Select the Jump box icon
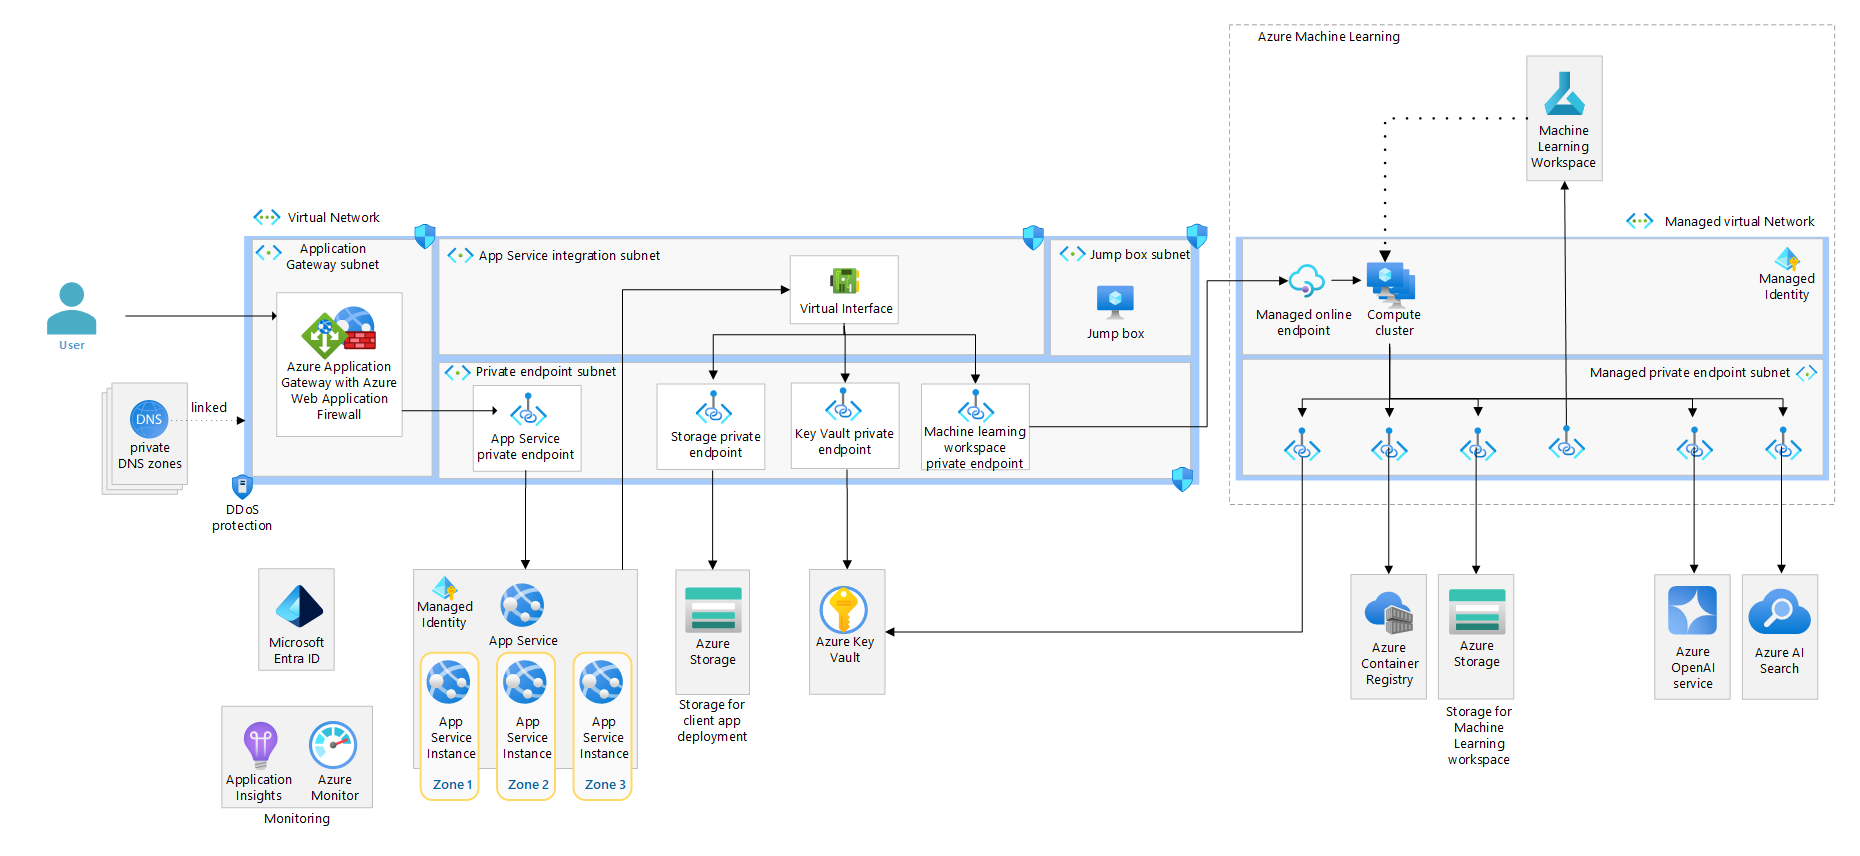 click(1115, 302)
